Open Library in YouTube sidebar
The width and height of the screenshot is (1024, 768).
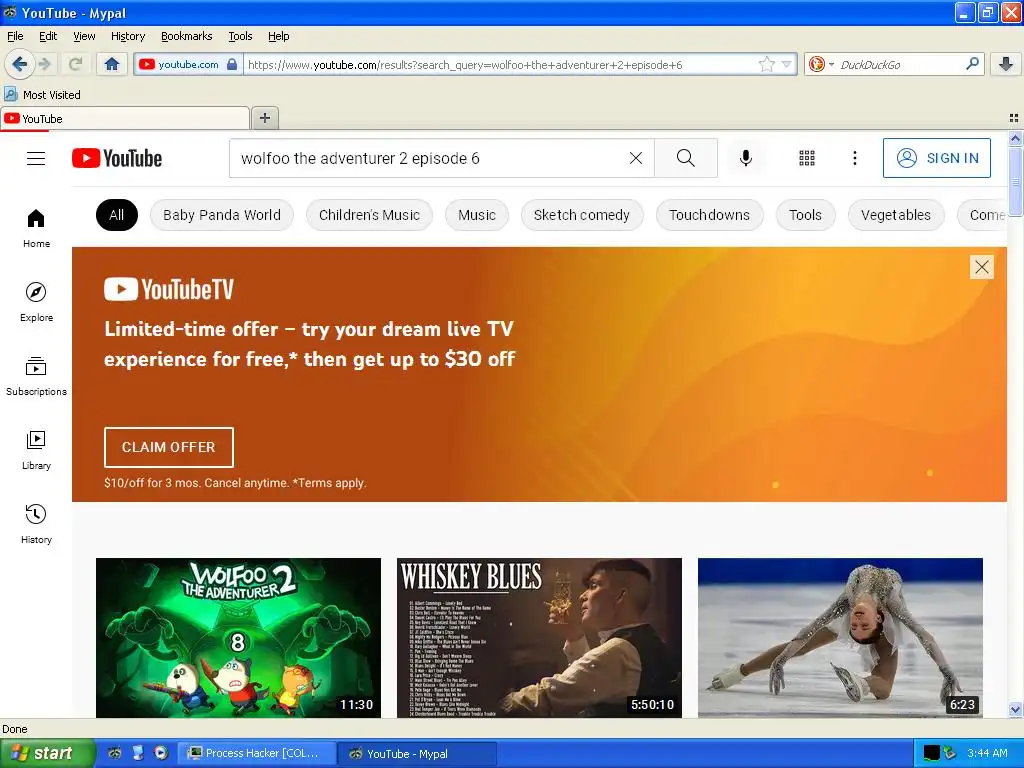(36, 450)
